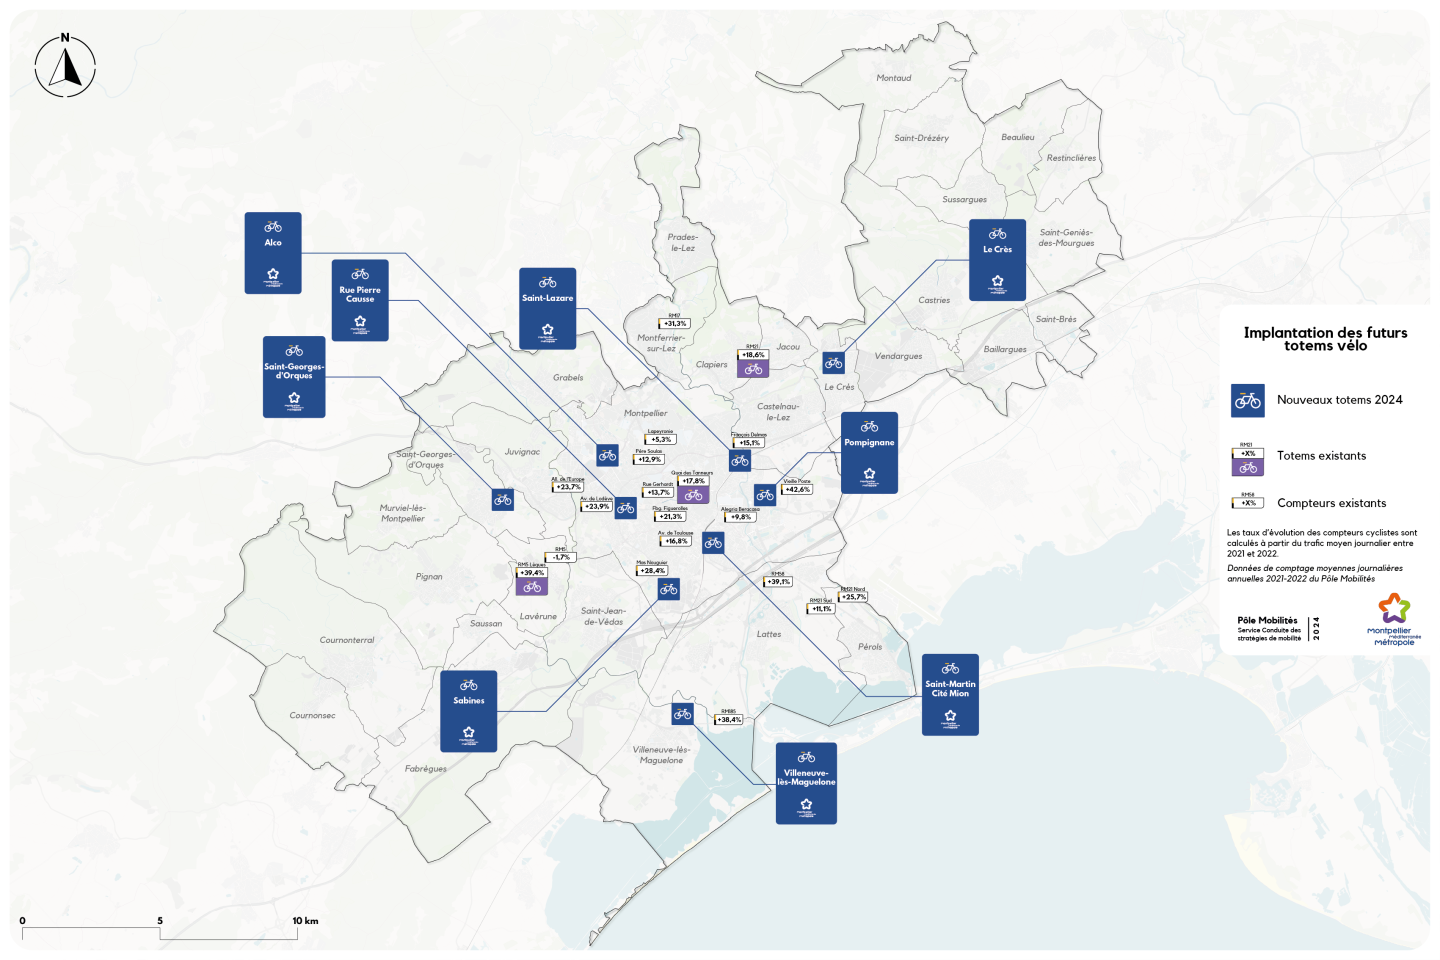The height and width of the screenshot is (960, 1440).
Task: Click the blue bike marker beside Vieille Poste +42,6%
Action: tap(765, 495)
